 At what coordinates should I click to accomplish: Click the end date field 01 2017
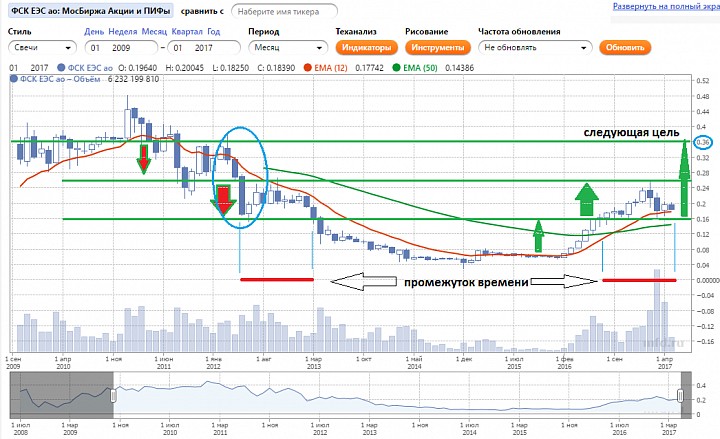coord(204,47)
